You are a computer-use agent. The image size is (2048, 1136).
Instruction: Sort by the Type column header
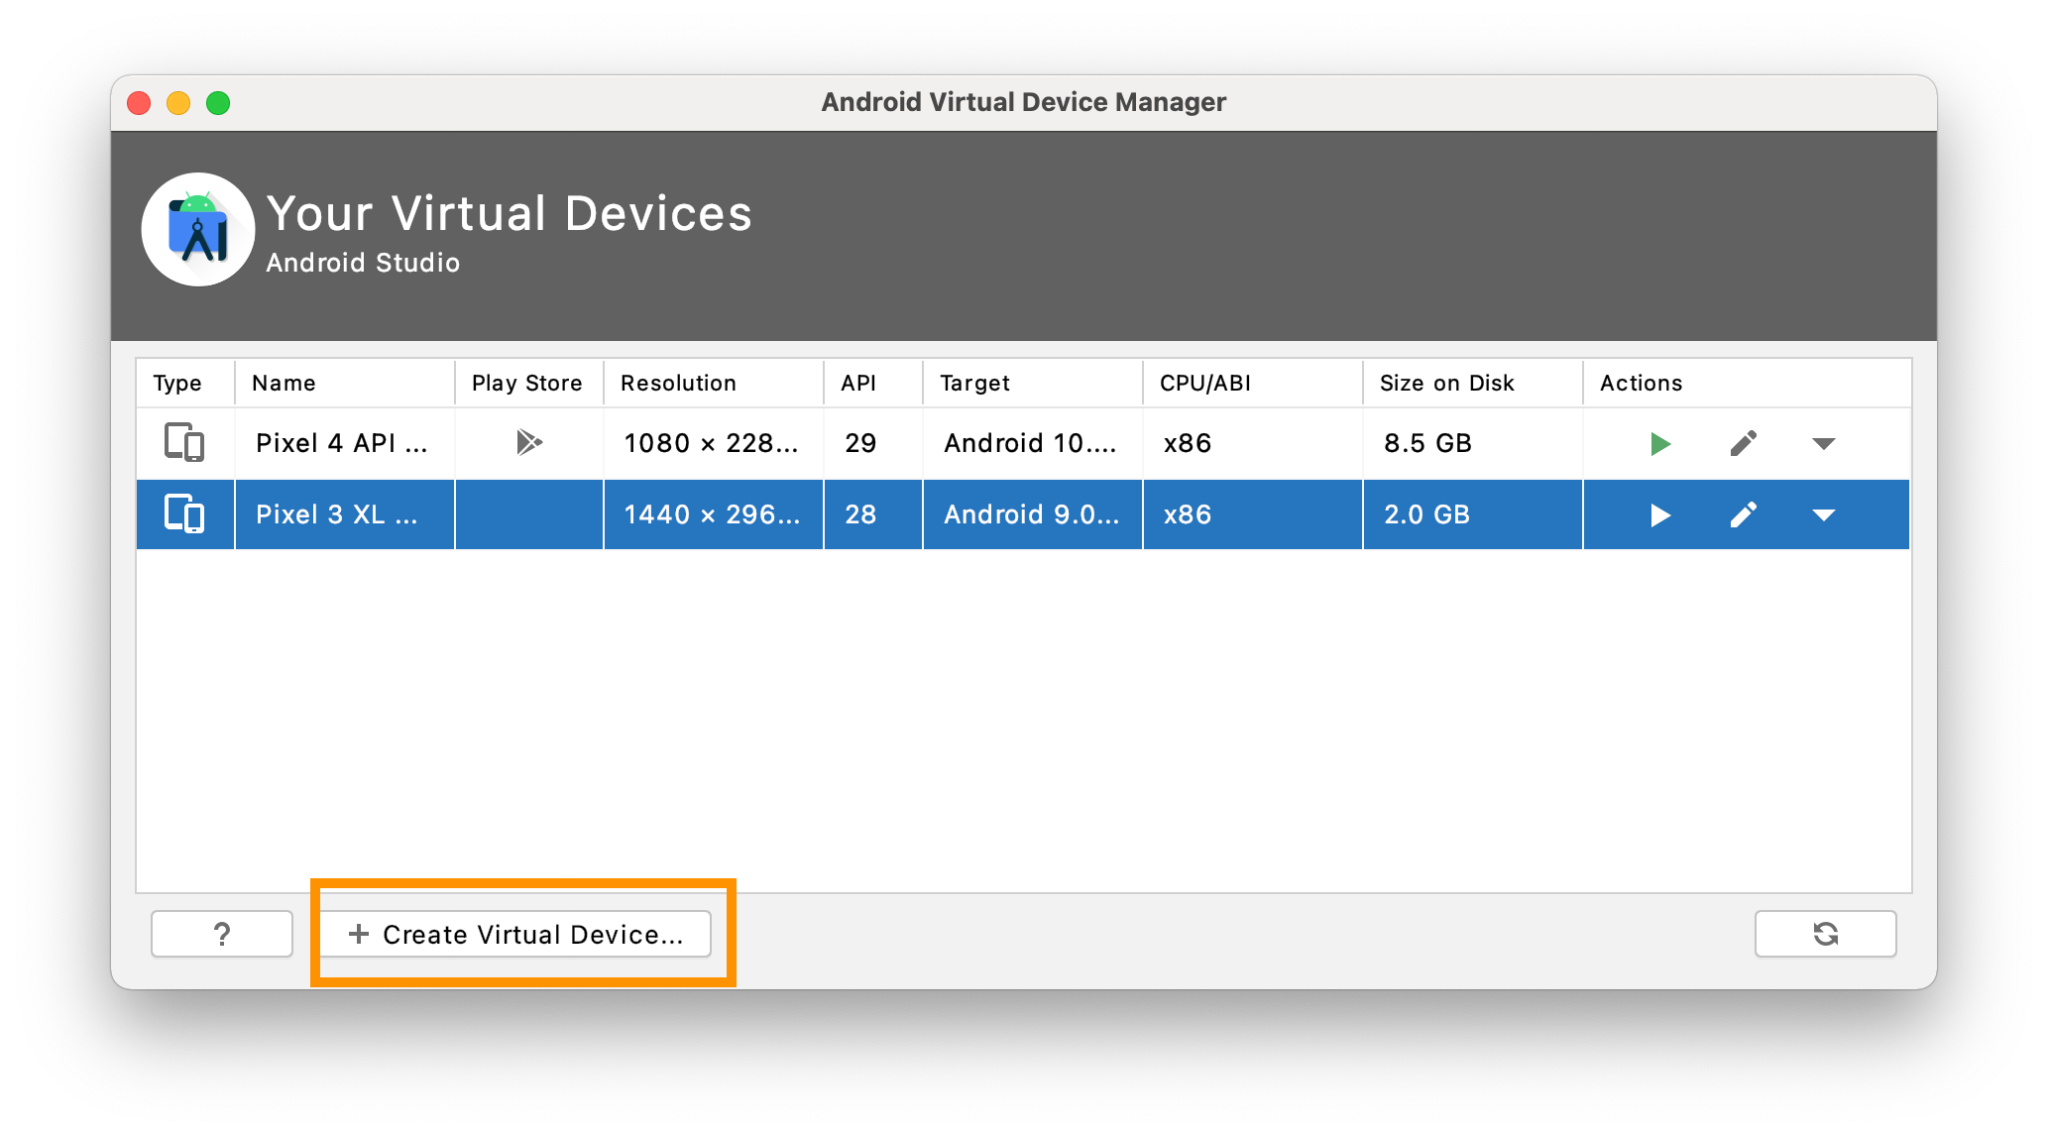(x=186, y=383)
